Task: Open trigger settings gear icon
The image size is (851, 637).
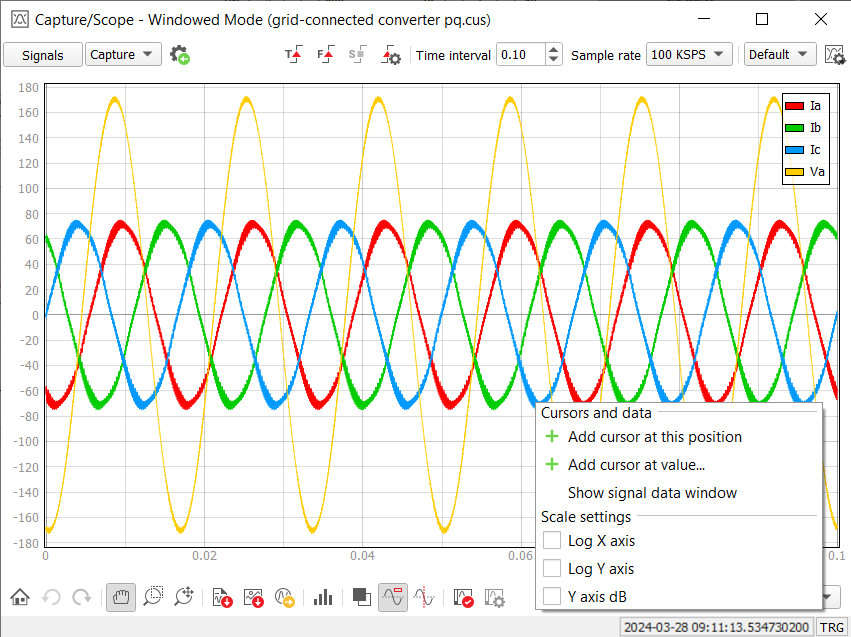Action: click(391, 56)
